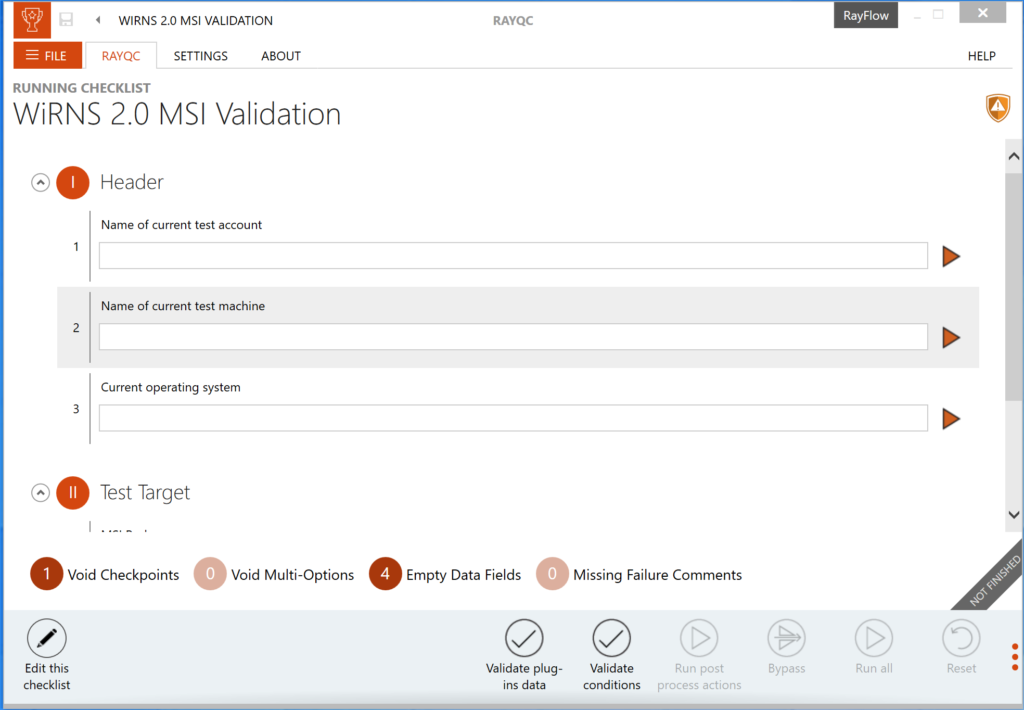Open the SETTINGS tab
The image size is (1024, 710).
click(200, 56)
